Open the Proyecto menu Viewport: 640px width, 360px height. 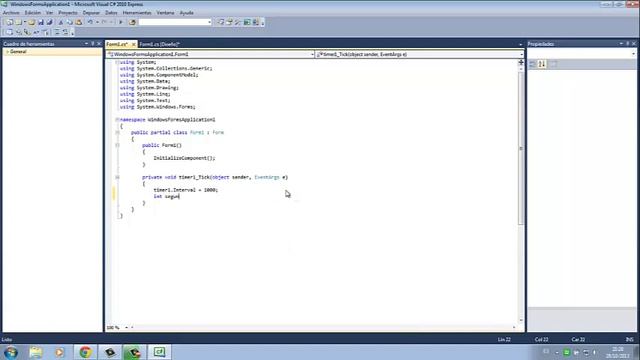pos(68,13)
